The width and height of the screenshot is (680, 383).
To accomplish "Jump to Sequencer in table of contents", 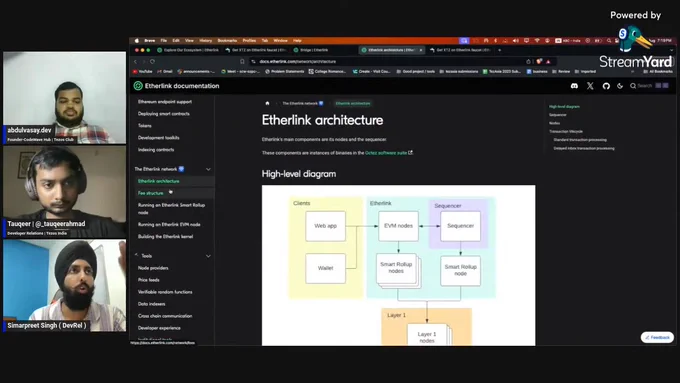I will point(558,115).
